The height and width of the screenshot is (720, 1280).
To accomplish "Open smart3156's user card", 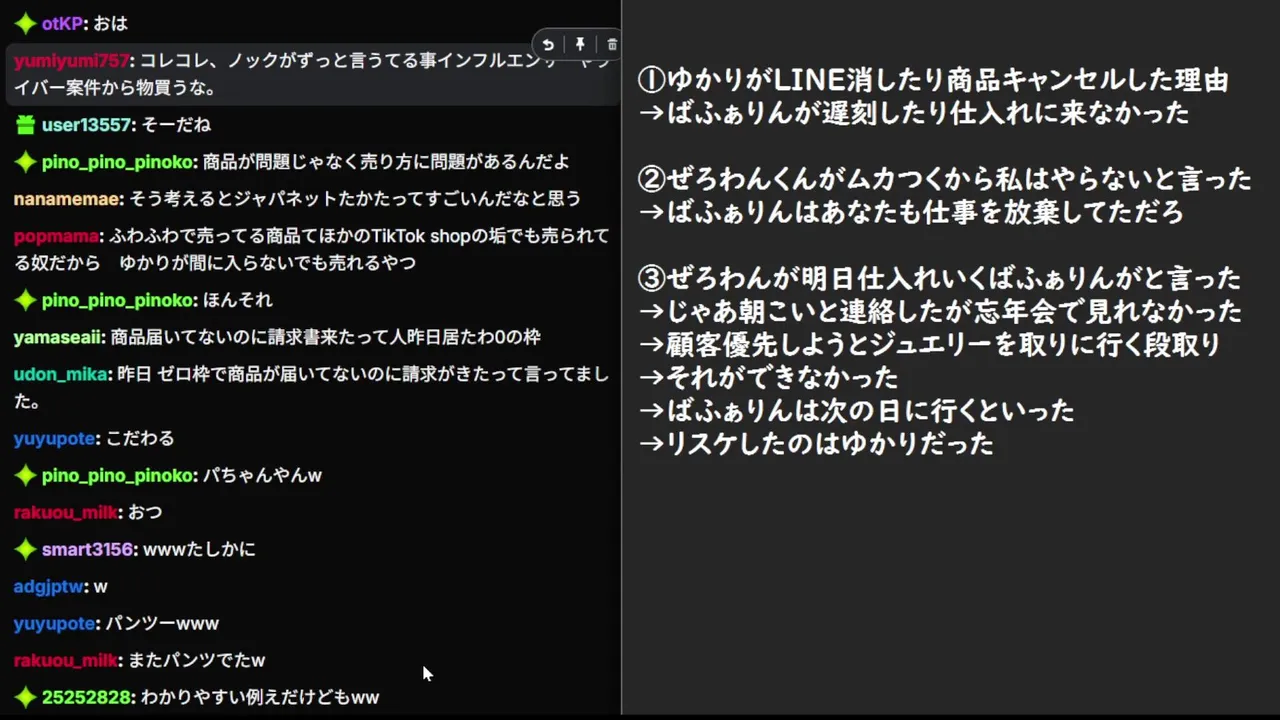I will coord(87,549).
